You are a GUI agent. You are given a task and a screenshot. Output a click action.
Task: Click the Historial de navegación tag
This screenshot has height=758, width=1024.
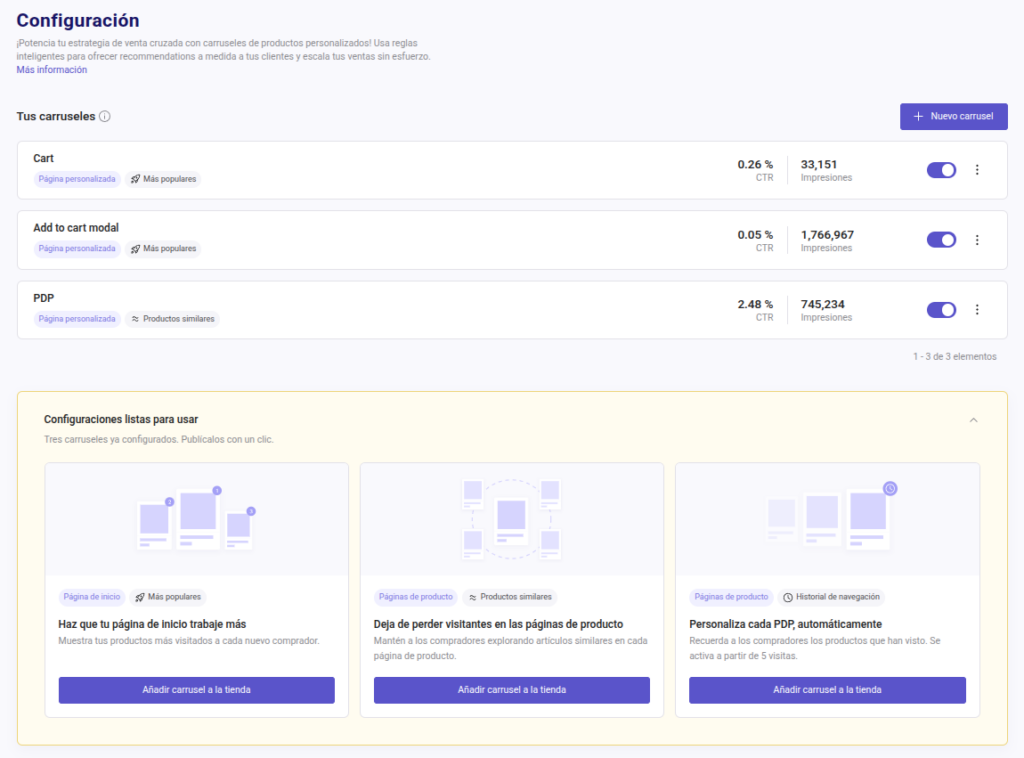[831, 597]
